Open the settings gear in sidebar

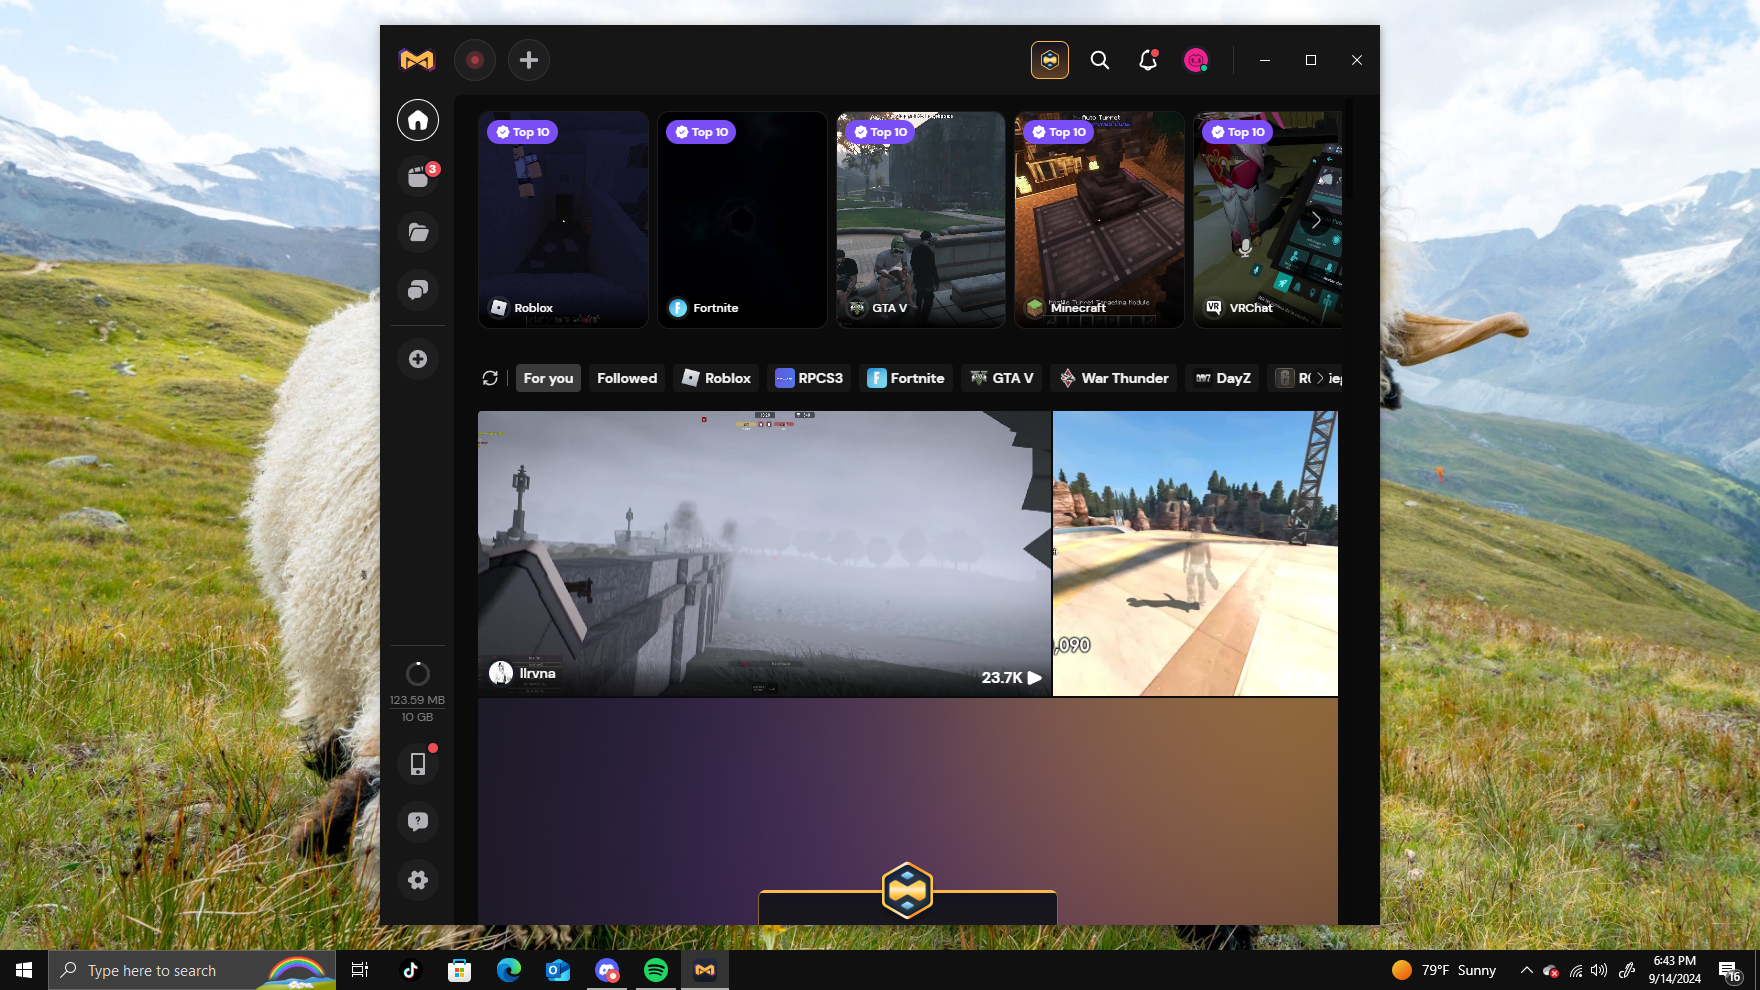pyautogui.click(x=418, y=880)
